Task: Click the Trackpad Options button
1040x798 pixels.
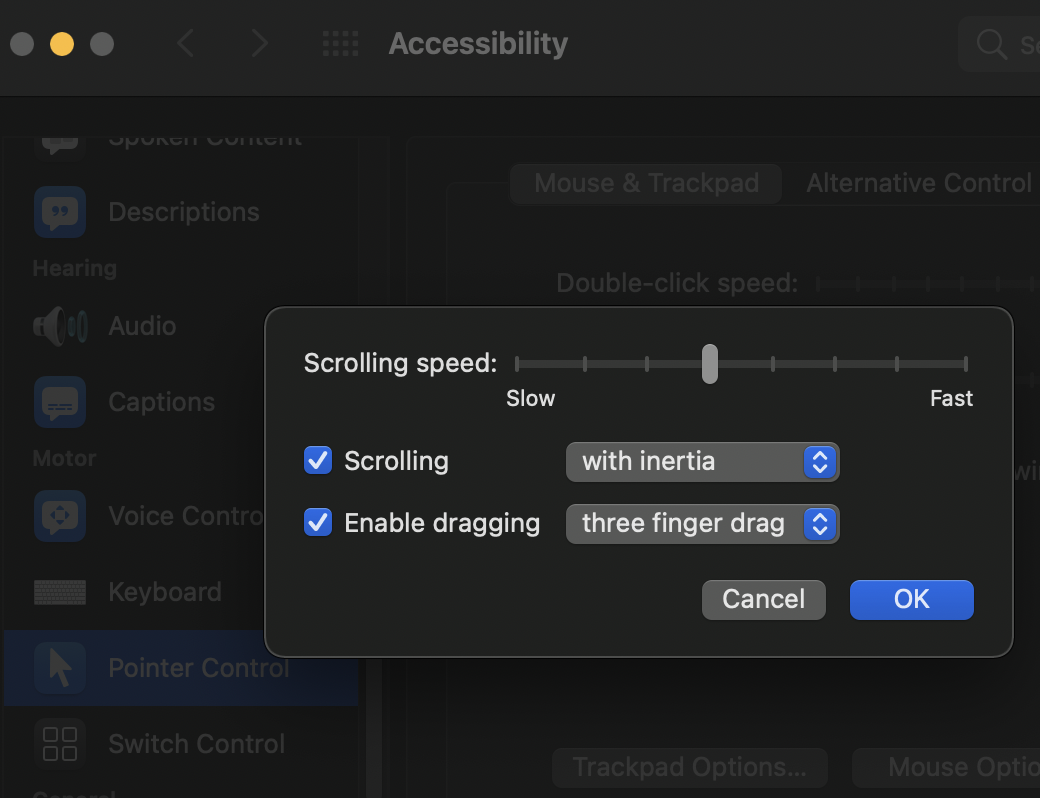Action: (x=689, y=767)
